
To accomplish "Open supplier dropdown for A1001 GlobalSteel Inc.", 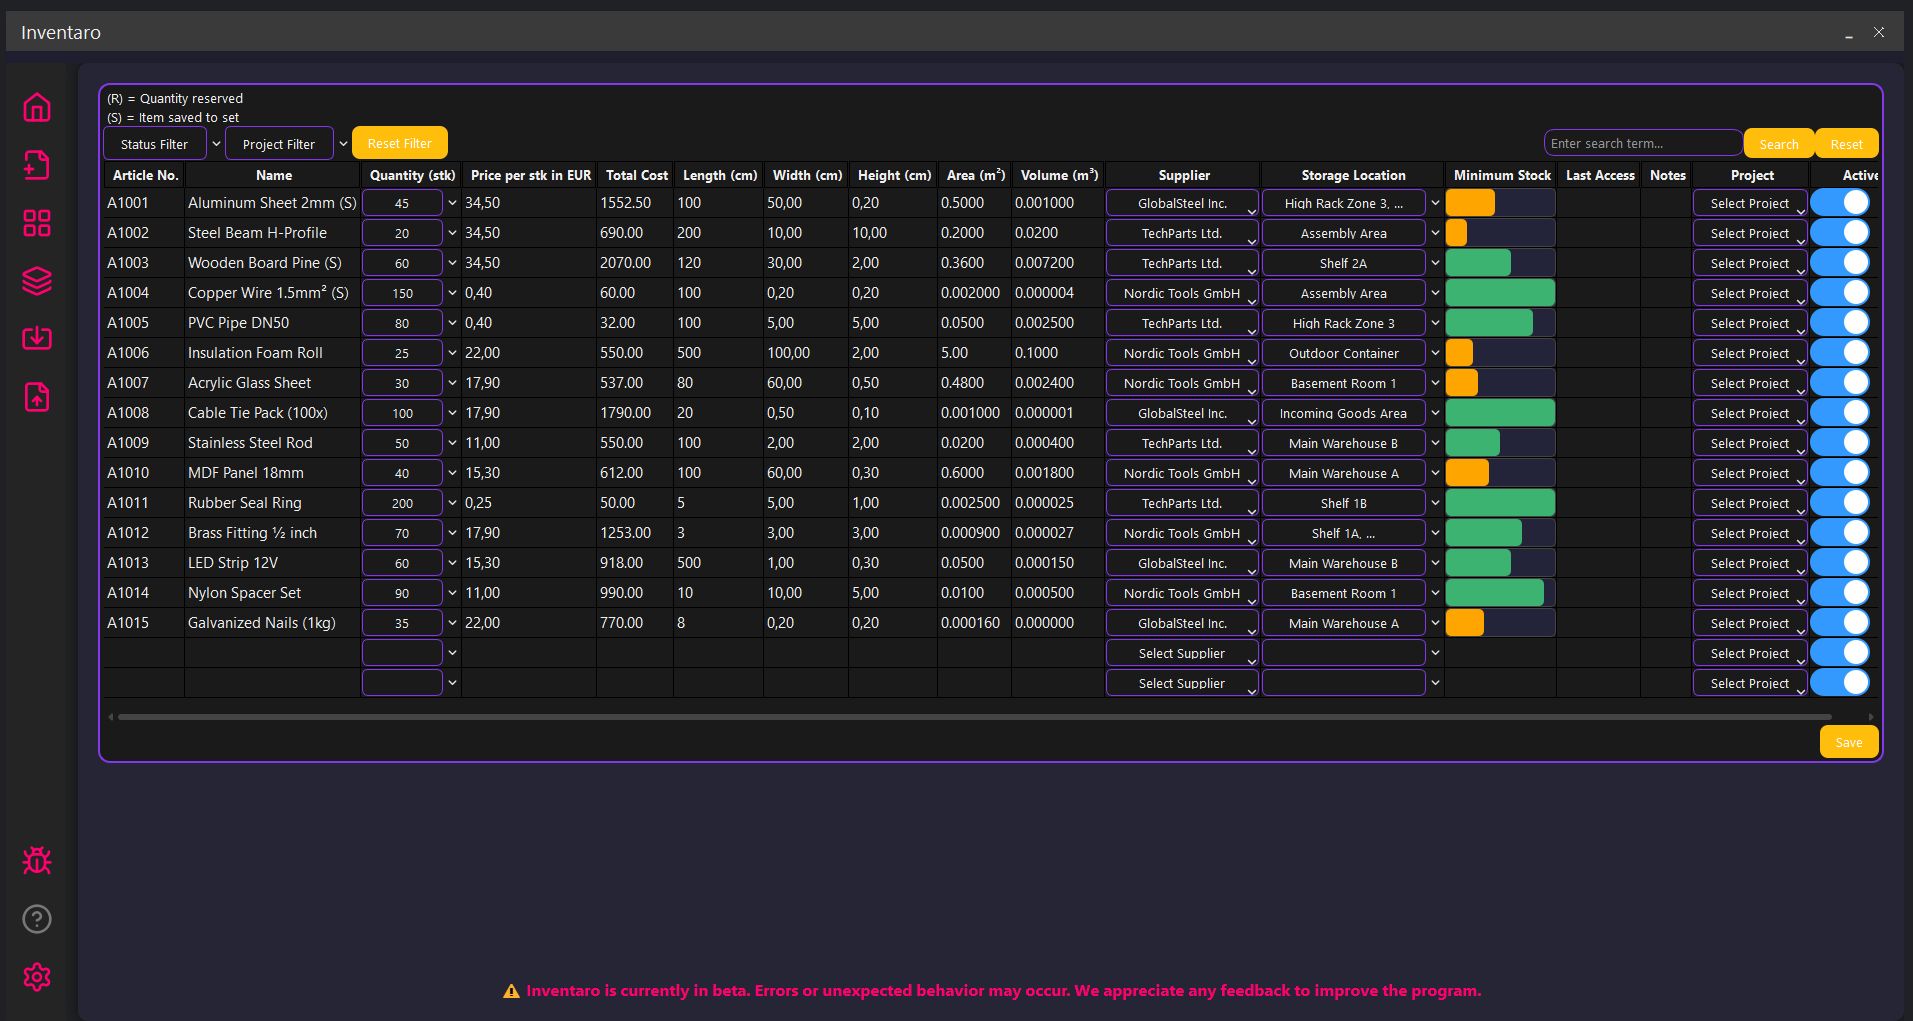I will 1182,203.
